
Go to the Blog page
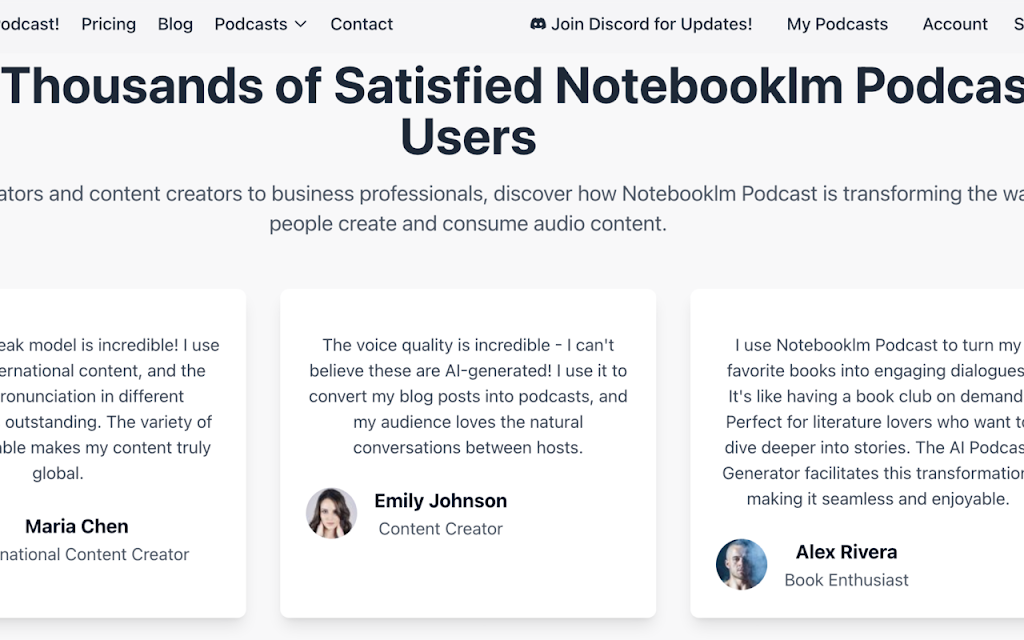pos(175,24)
